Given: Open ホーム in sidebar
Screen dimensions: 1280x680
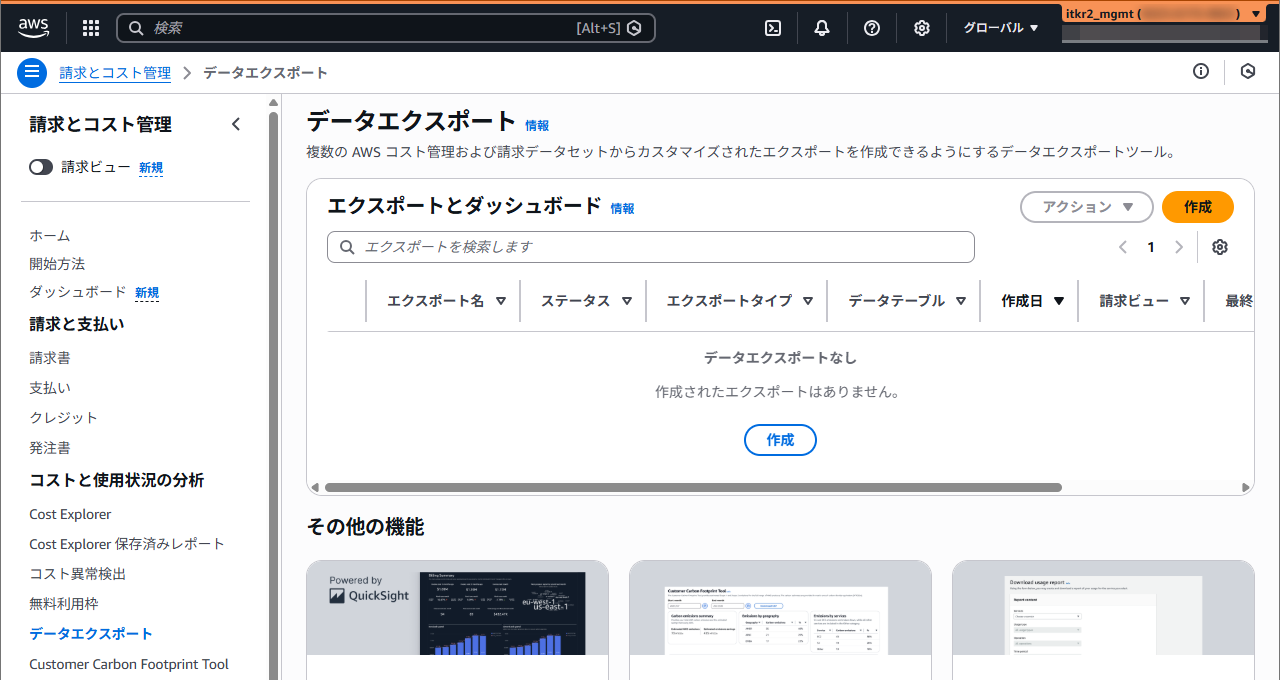Looking at the screenshot, I should pyautogui.click(x=50, y=235).
